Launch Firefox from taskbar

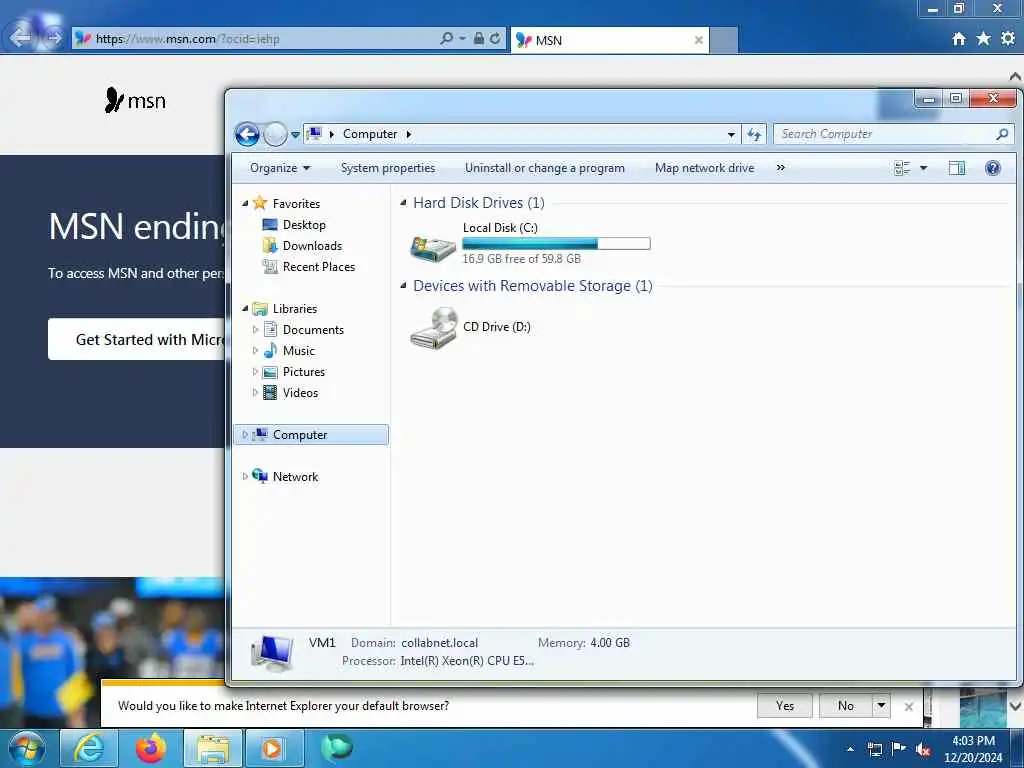(151, 748)
